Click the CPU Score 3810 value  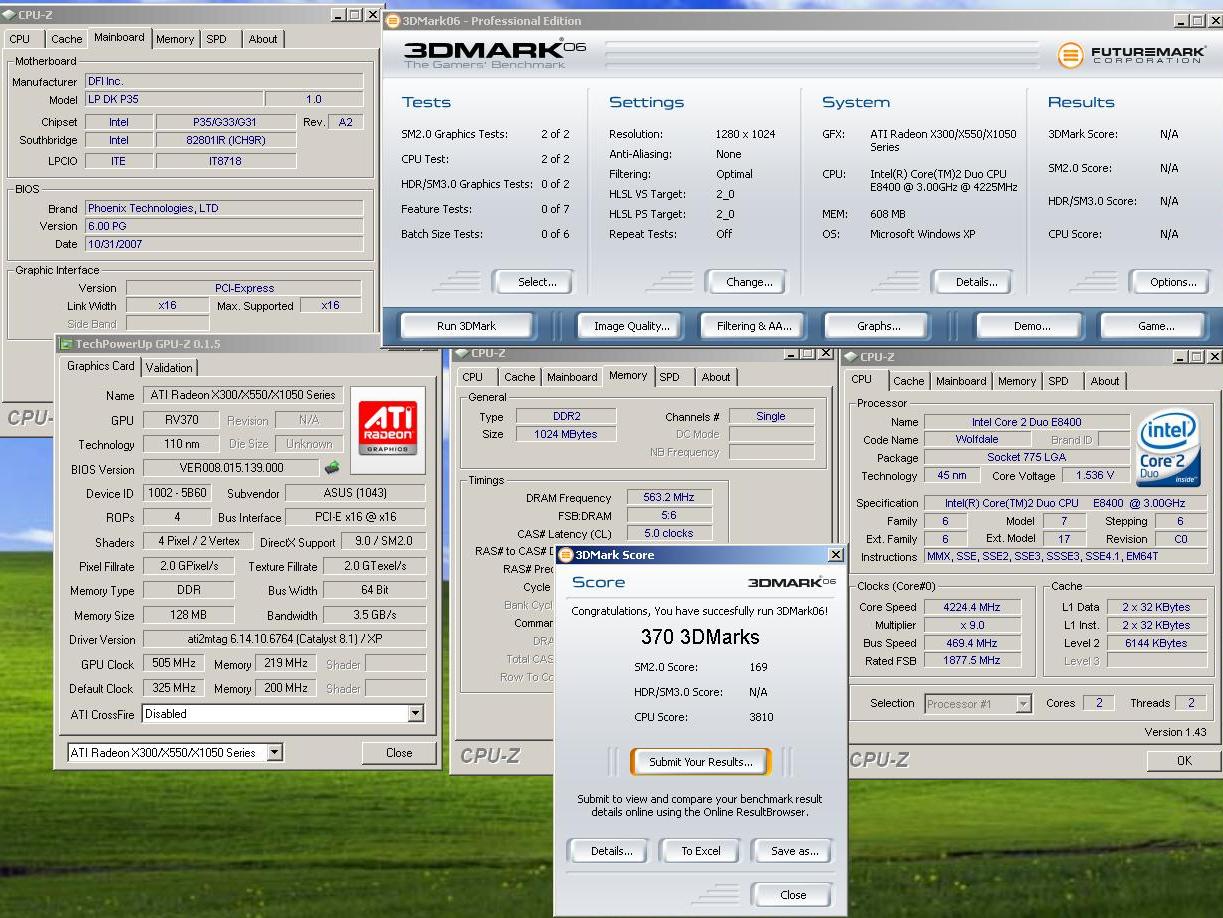[x=760, y=717]
